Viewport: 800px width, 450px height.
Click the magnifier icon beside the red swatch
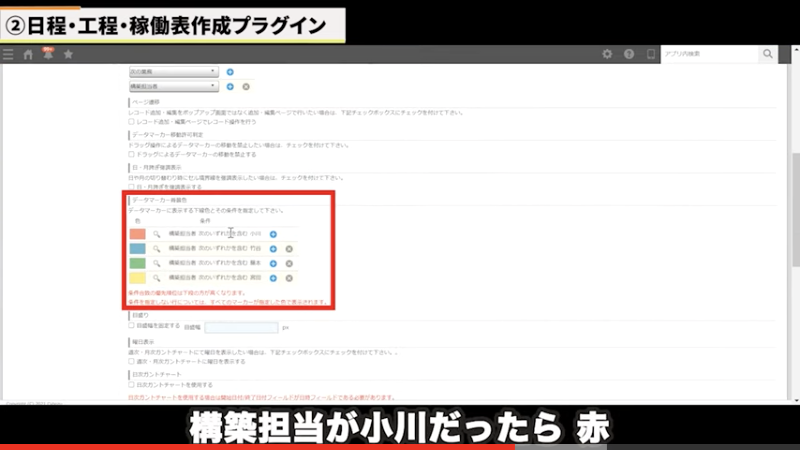point(157,233)
